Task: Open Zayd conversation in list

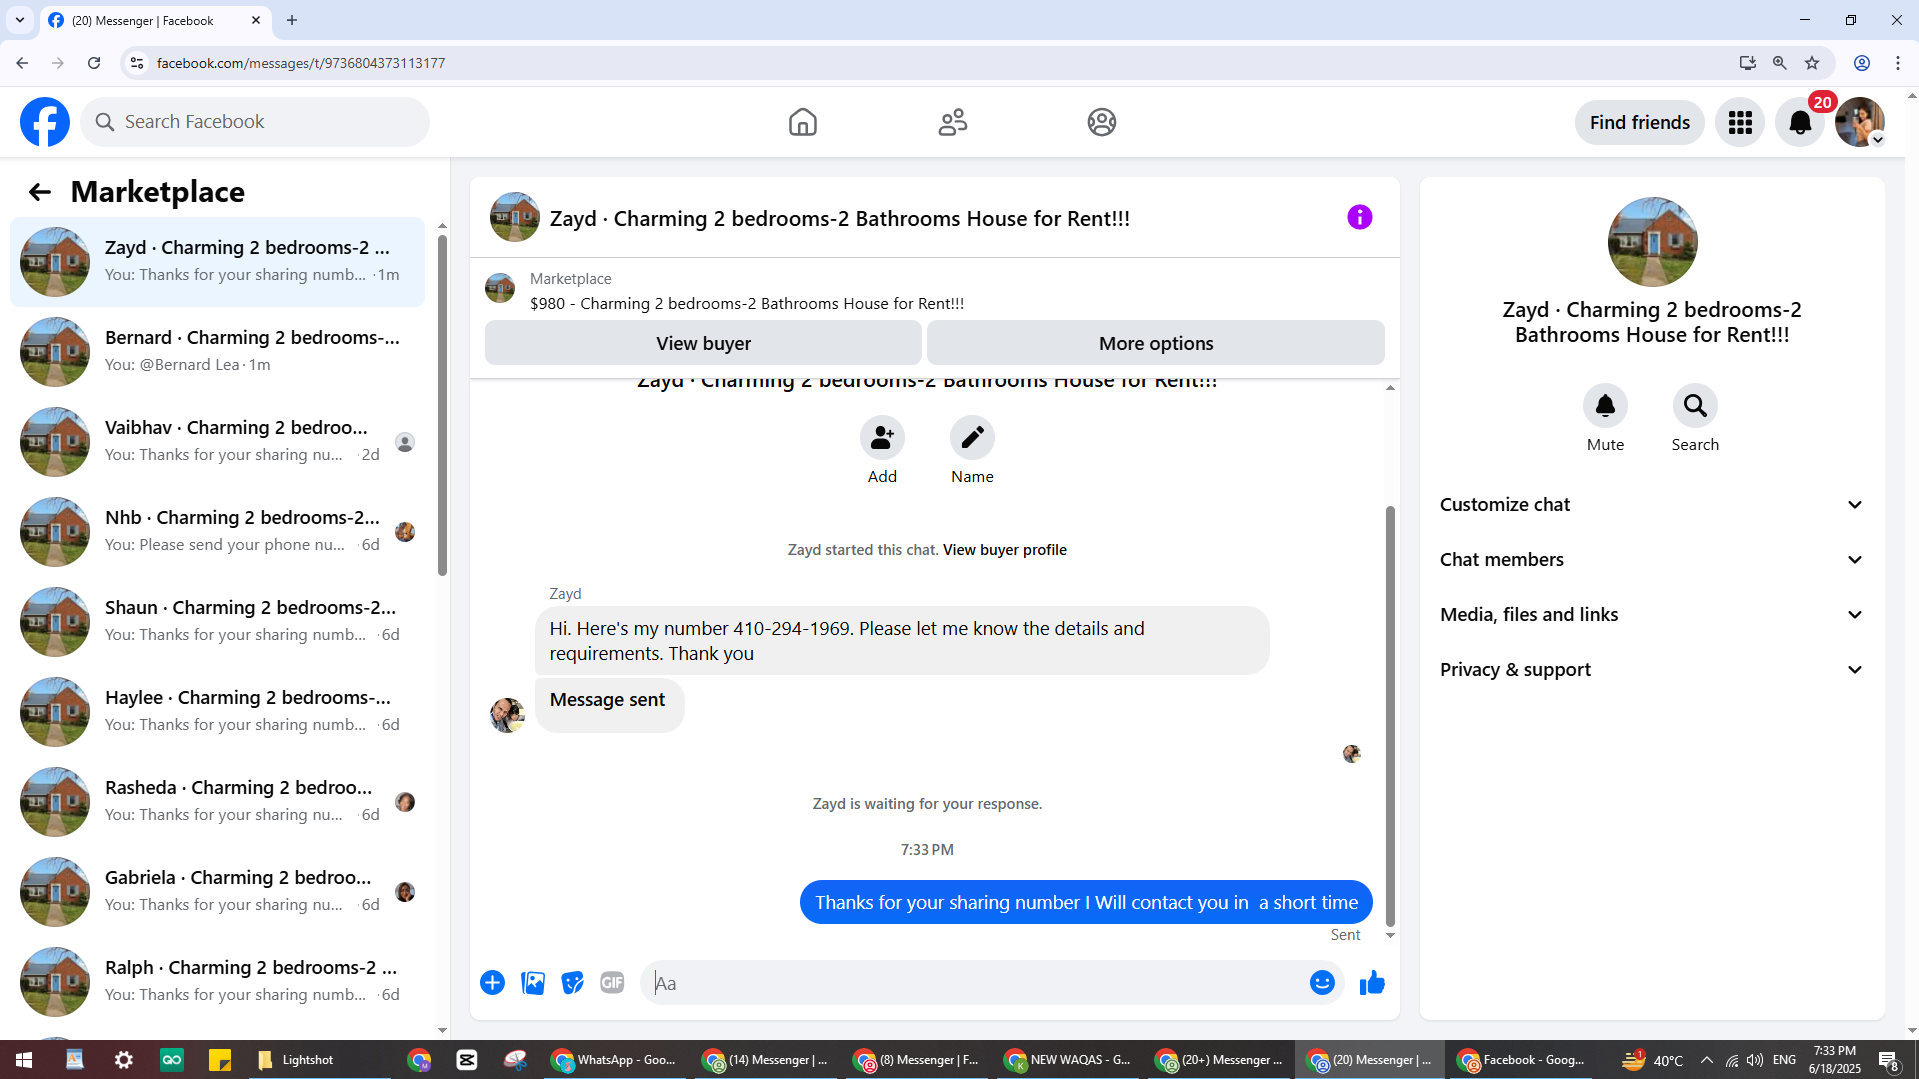Action: (x=217, y=262)
